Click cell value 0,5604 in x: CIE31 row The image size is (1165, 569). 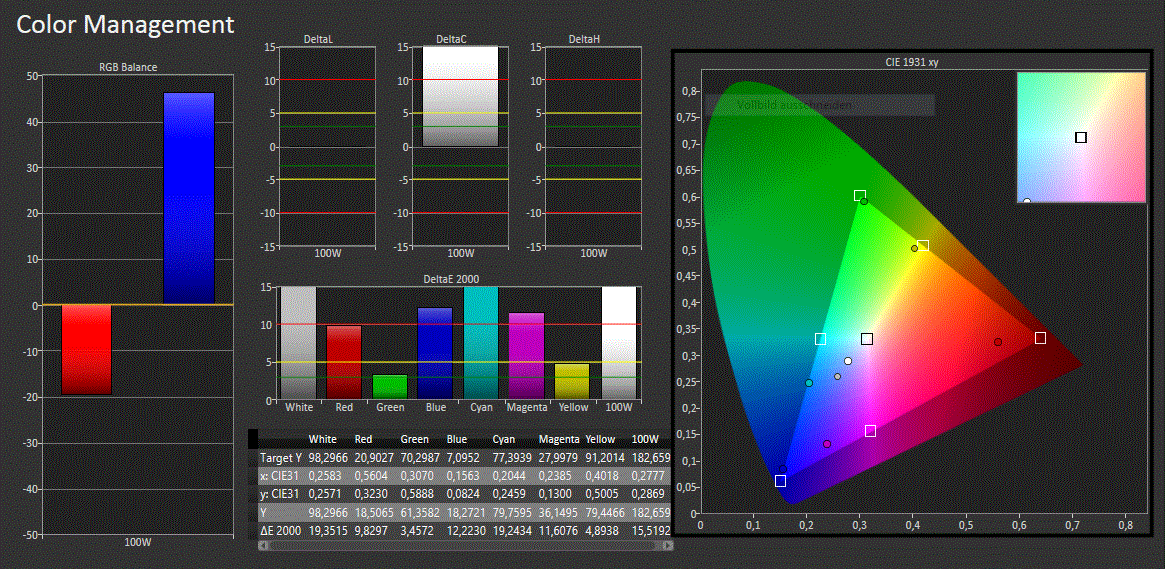373,475
